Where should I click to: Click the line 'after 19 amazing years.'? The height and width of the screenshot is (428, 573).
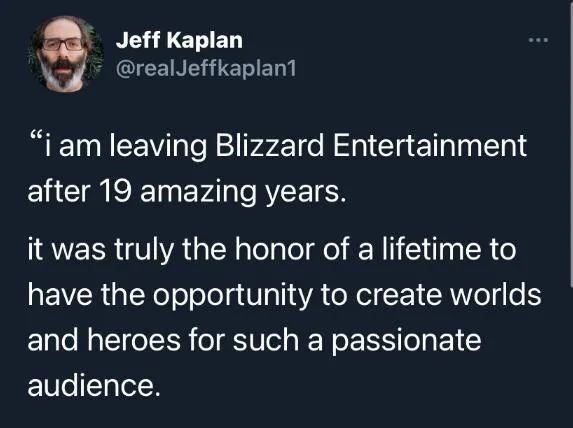(x=187, y=193)
